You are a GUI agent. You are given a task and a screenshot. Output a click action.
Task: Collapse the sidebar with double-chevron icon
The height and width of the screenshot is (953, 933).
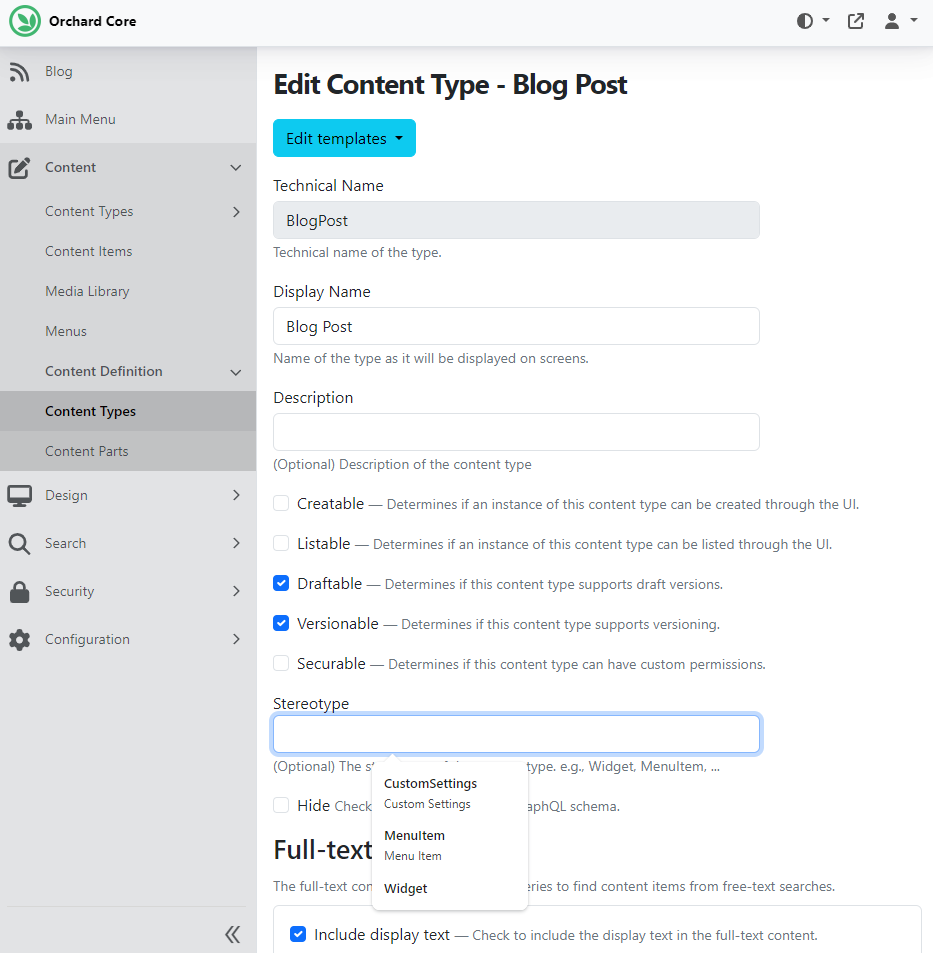tap(233, 934)
